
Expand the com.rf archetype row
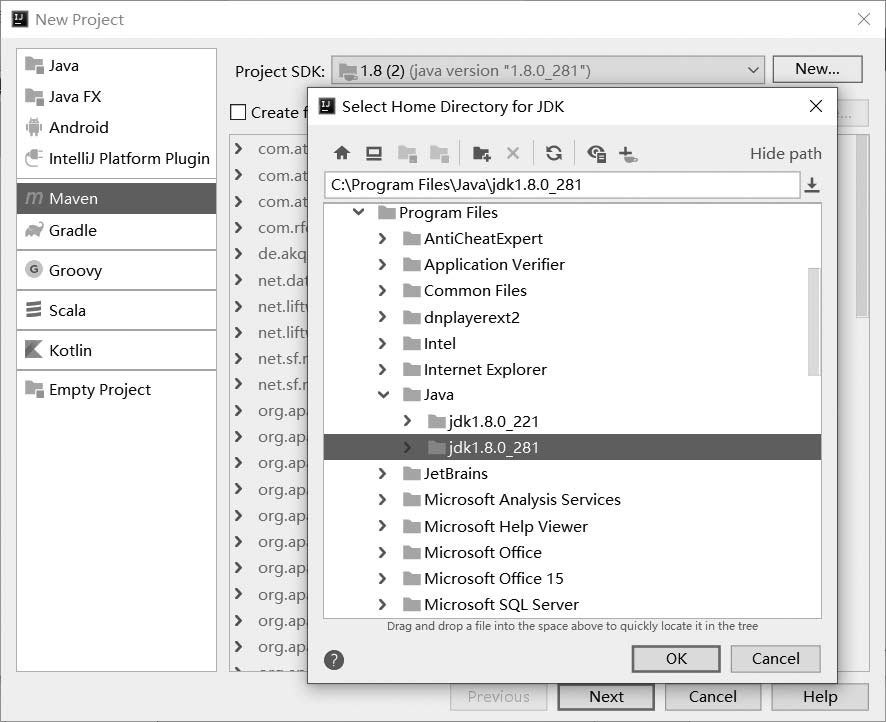click(x=238, y=228)
